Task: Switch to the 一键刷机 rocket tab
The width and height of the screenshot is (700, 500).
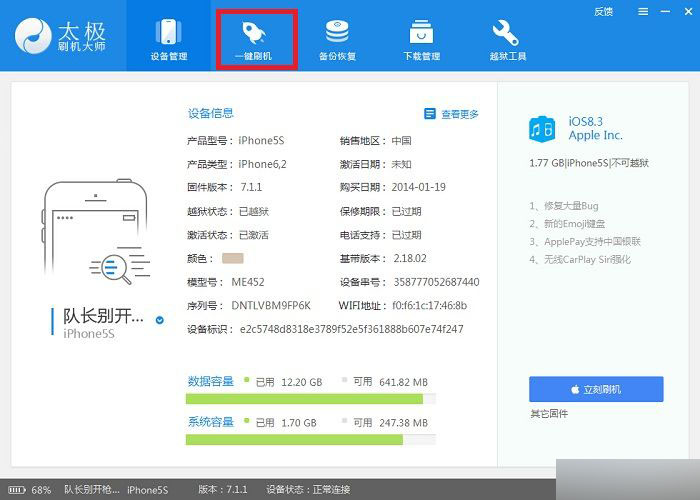Action: [254, 39]
